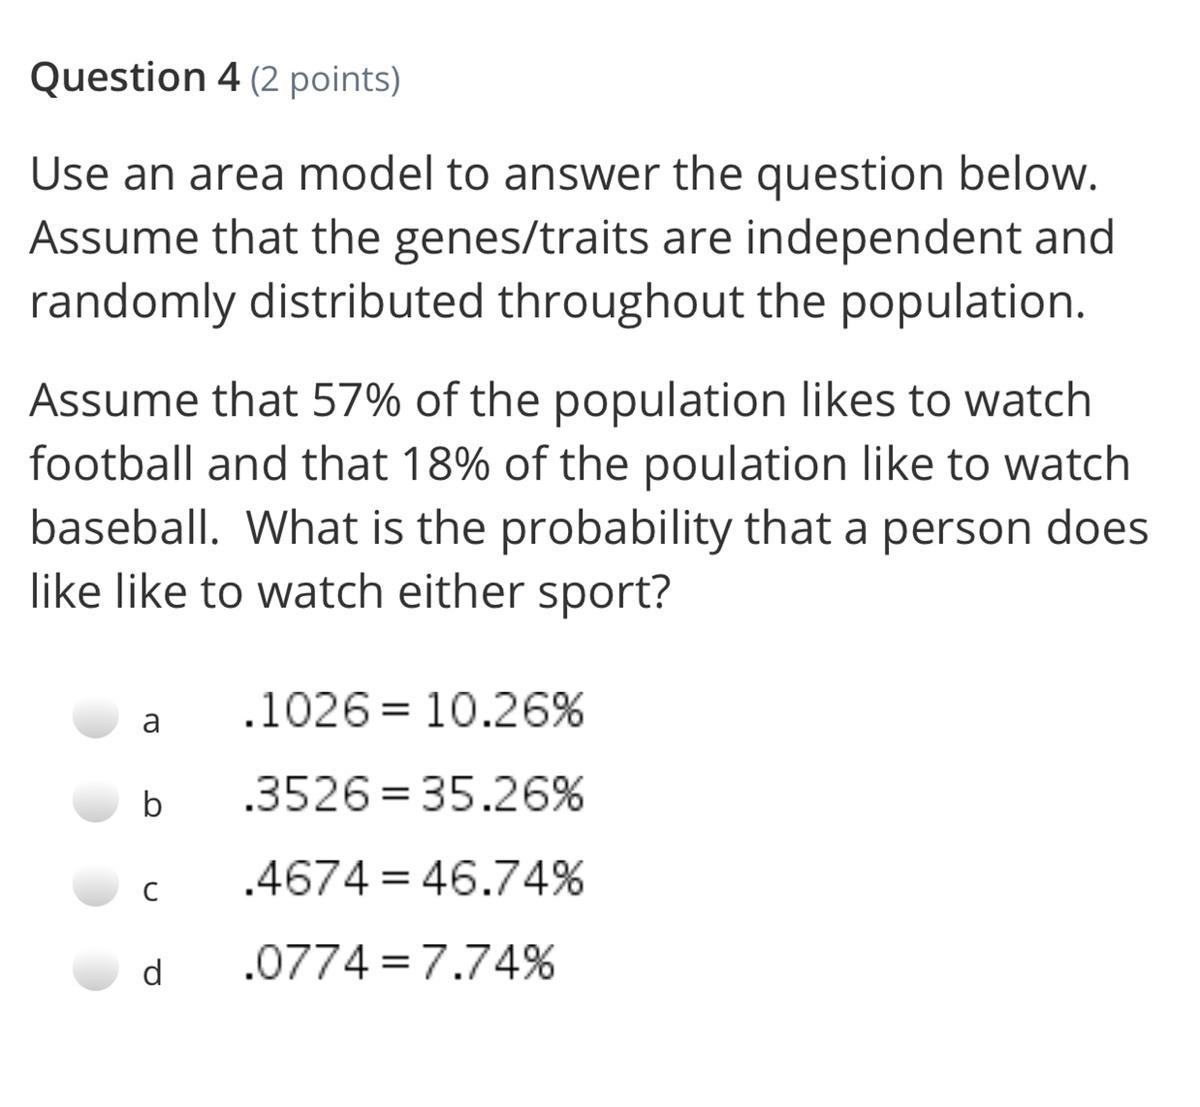Select the radio button for option b
Screen dimensions: 1200x1107
point(98,802)
